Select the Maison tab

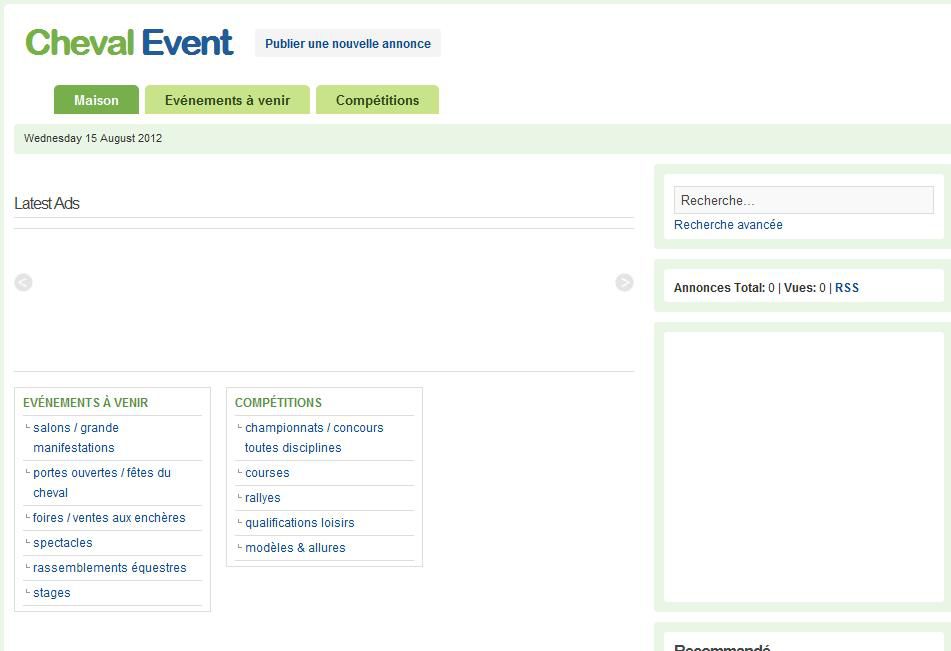tap(96, 100)
